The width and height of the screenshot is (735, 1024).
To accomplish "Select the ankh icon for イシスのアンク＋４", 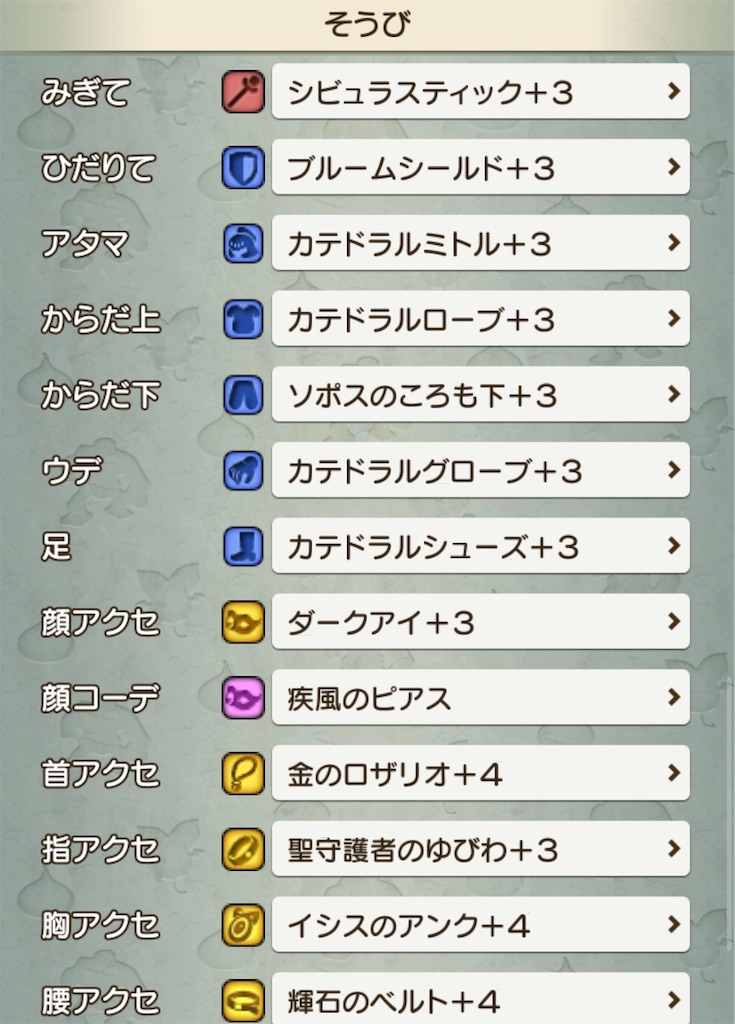I will [242, 925].
